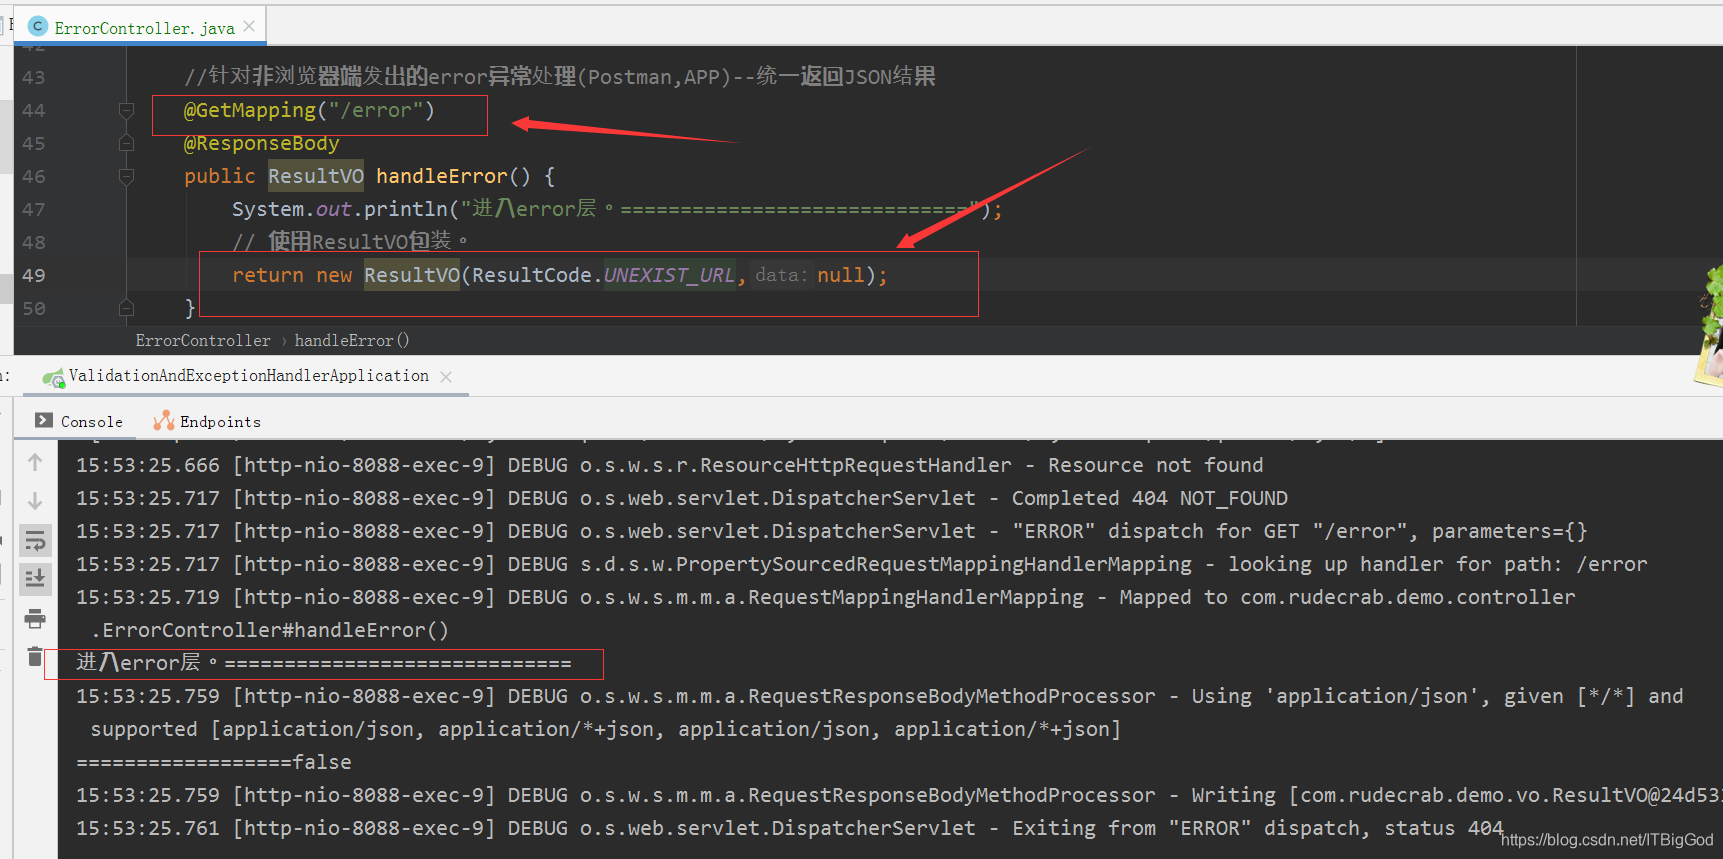Image resolution: width=1723 pixels, height=859 pixels.
Task: Click System.out.println statement on line 47
Action: (617, 209)
